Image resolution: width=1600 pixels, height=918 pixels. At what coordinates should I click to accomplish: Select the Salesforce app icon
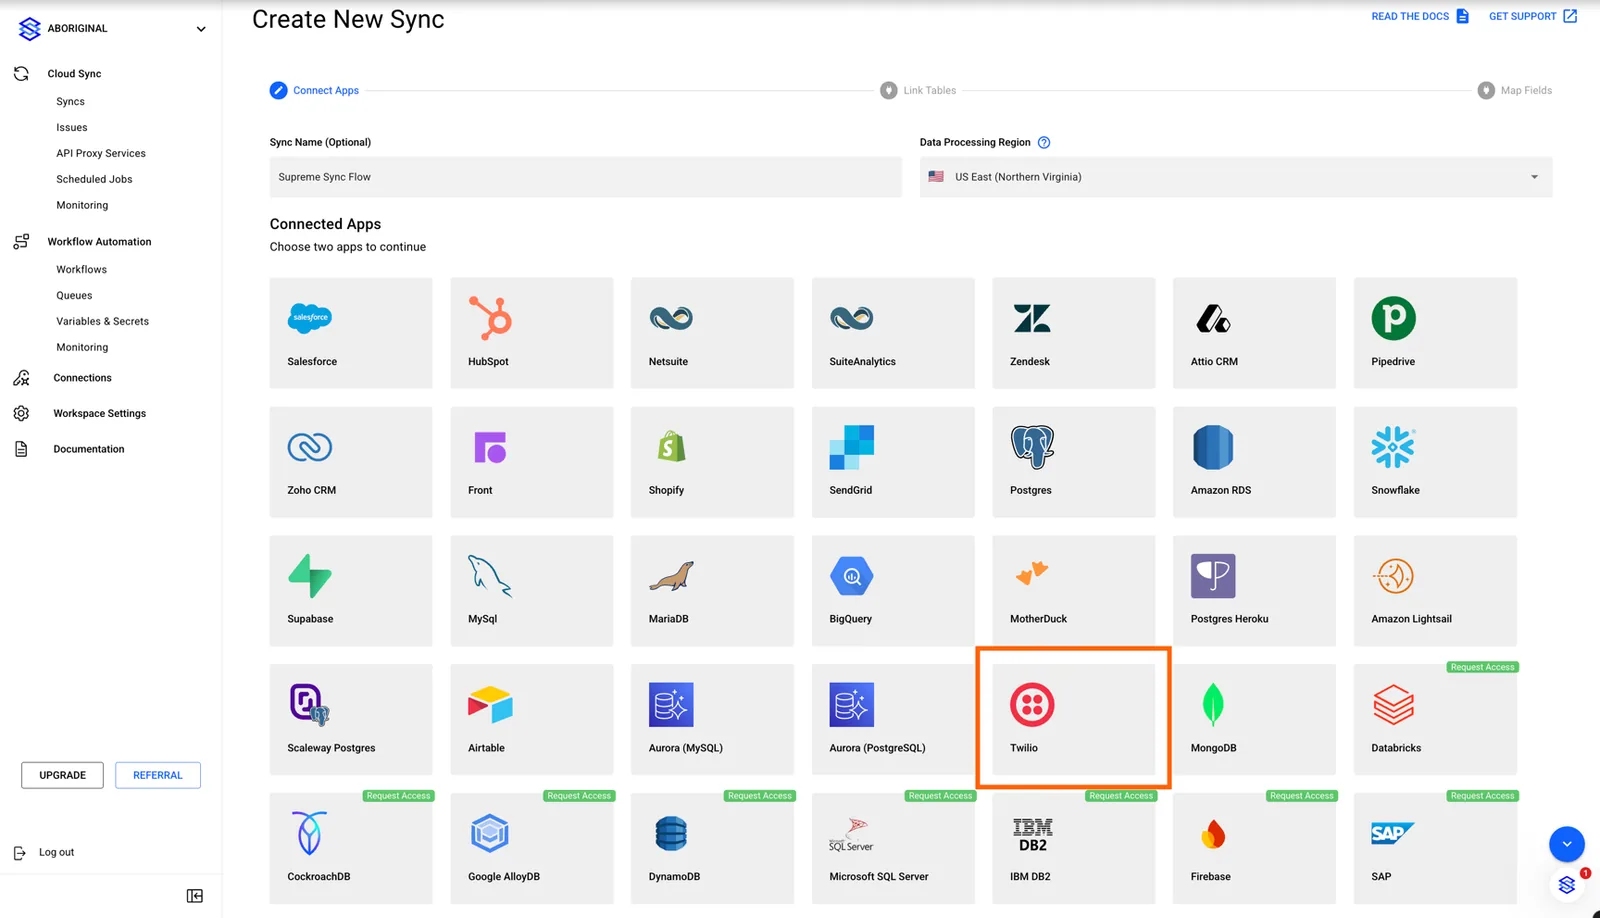click(310, 318)
